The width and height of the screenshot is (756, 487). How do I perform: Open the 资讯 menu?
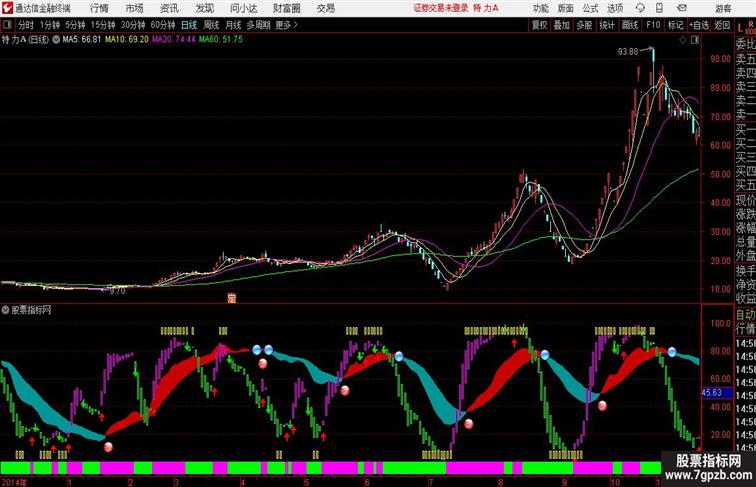169,8
